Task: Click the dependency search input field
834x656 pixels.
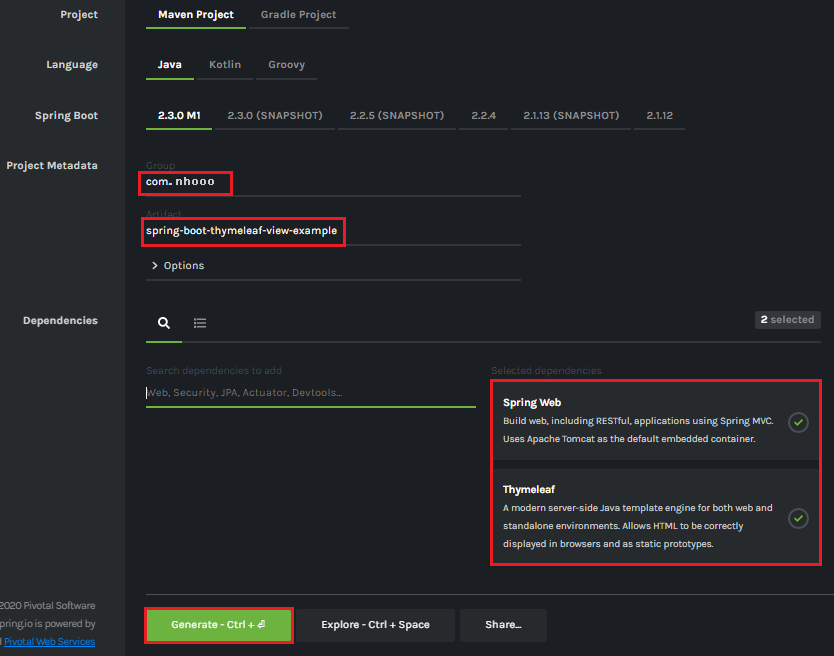Action: 310,392
